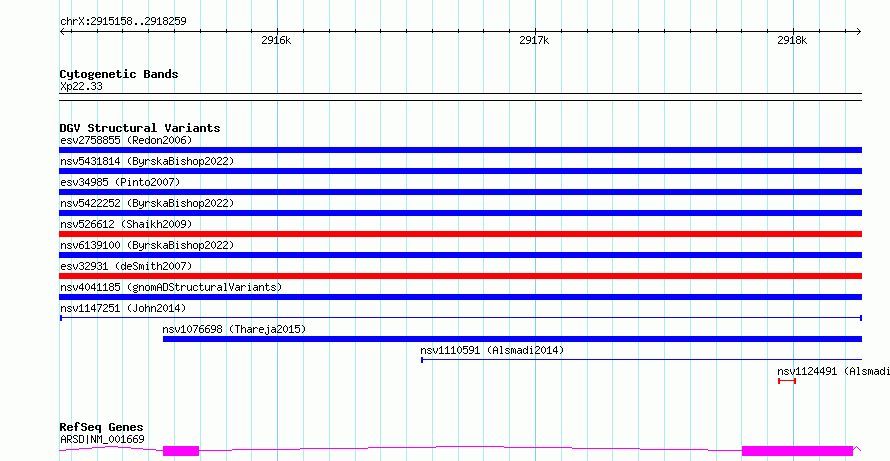Open the RefSeq Genes track title
Image resolution: width=890 pixels, height=461 pixels.
(x=102, y=427)
